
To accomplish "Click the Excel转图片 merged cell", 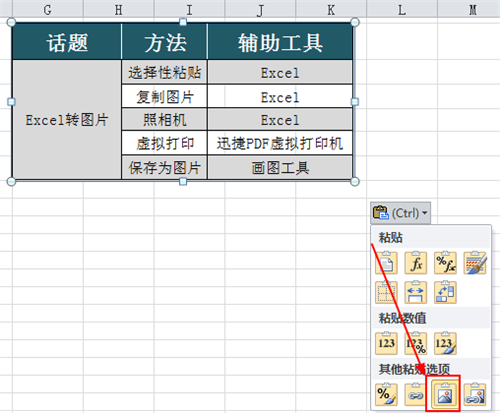I will point(67,120).
